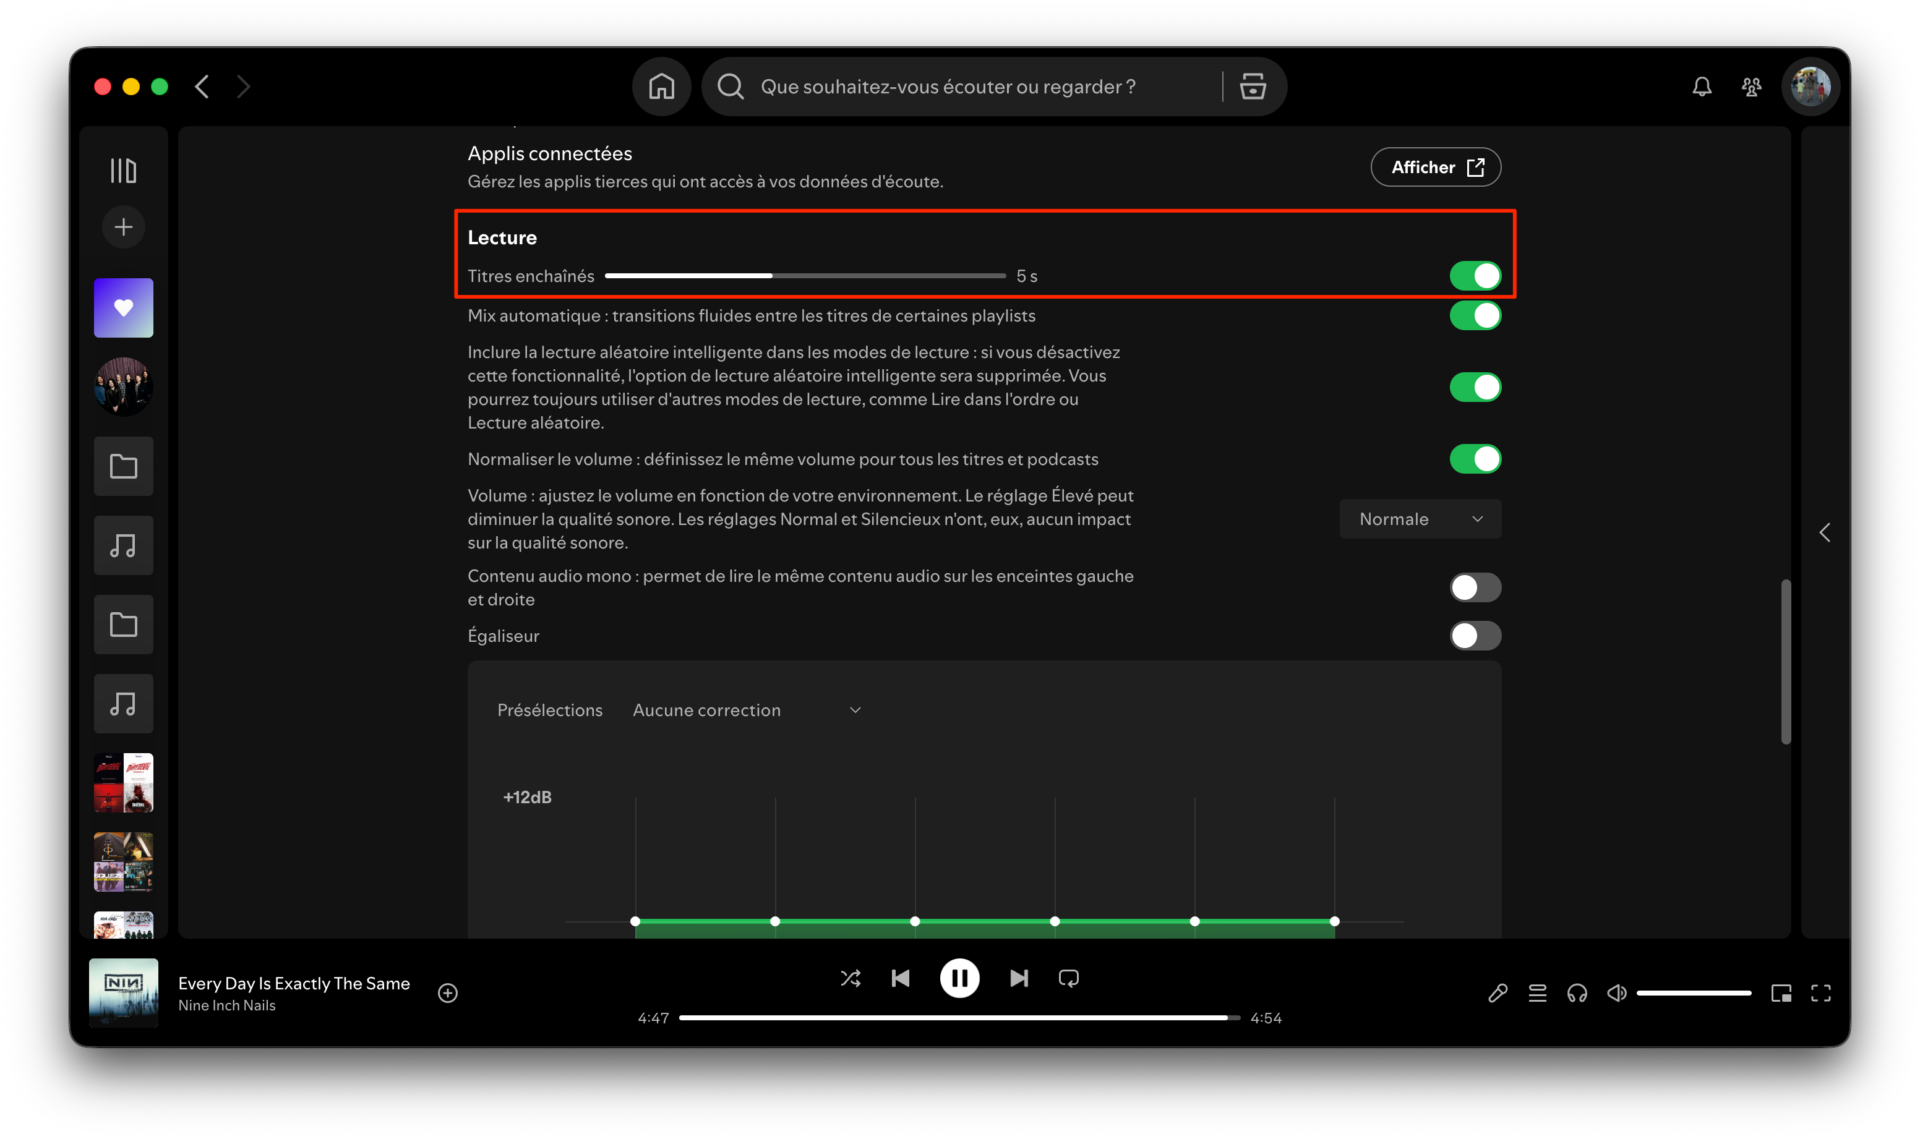Image resolution: width=1920 pixels, height=1139 pixels.
Task: Open the band photo artist thumbnail
Action: pos(123,386)
